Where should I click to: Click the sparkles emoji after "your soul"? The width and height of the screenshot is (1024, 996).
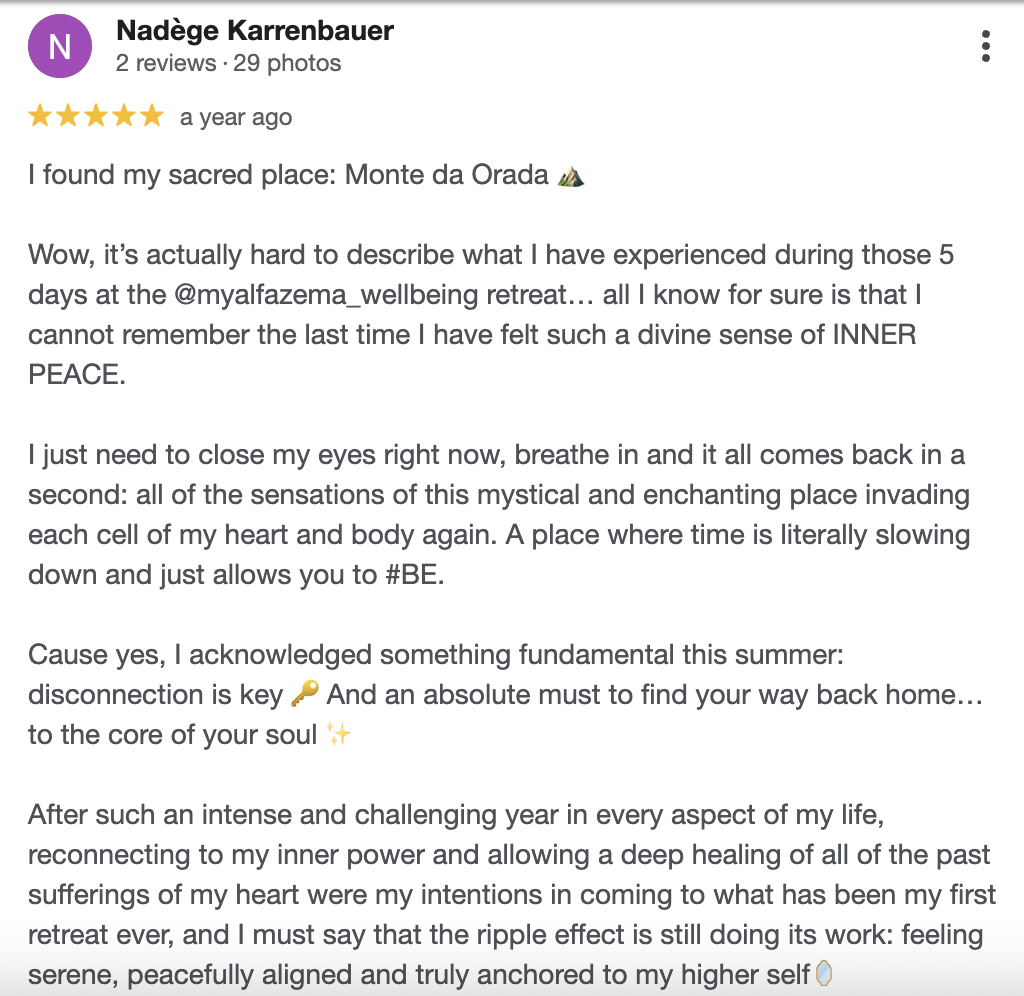339,735
